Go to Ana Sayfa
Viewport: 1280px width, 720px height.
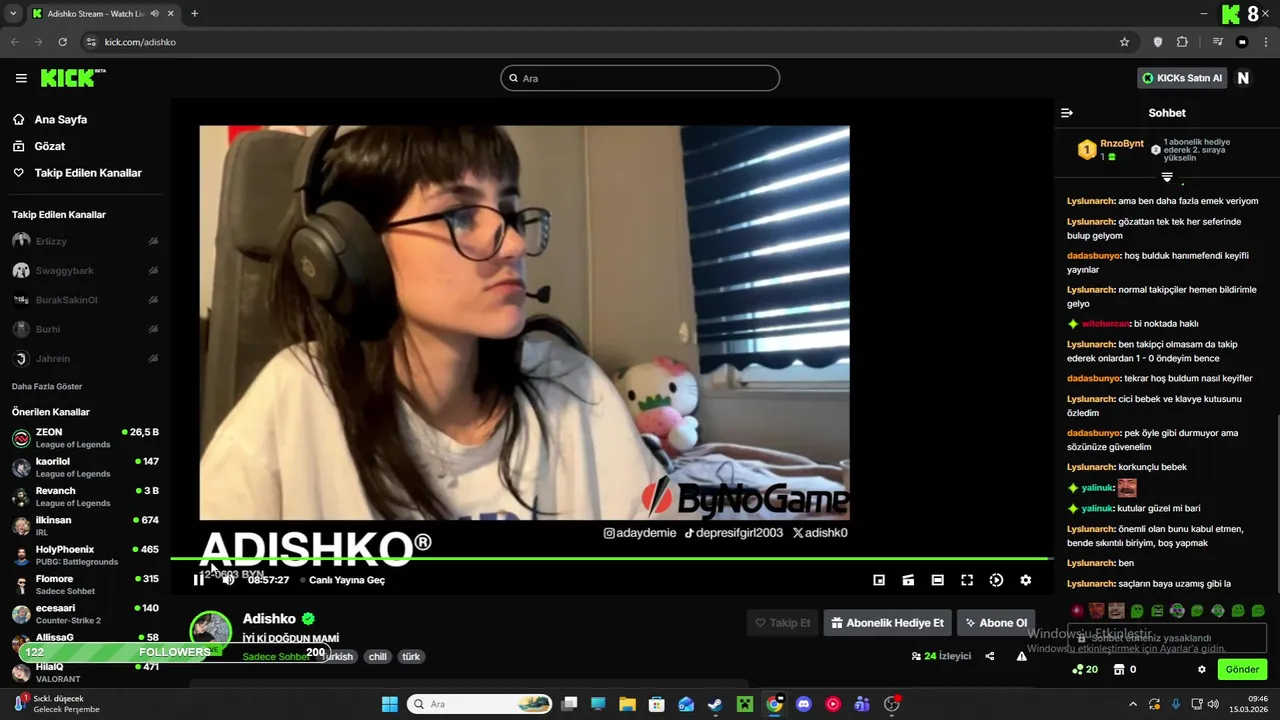point(60,119)
